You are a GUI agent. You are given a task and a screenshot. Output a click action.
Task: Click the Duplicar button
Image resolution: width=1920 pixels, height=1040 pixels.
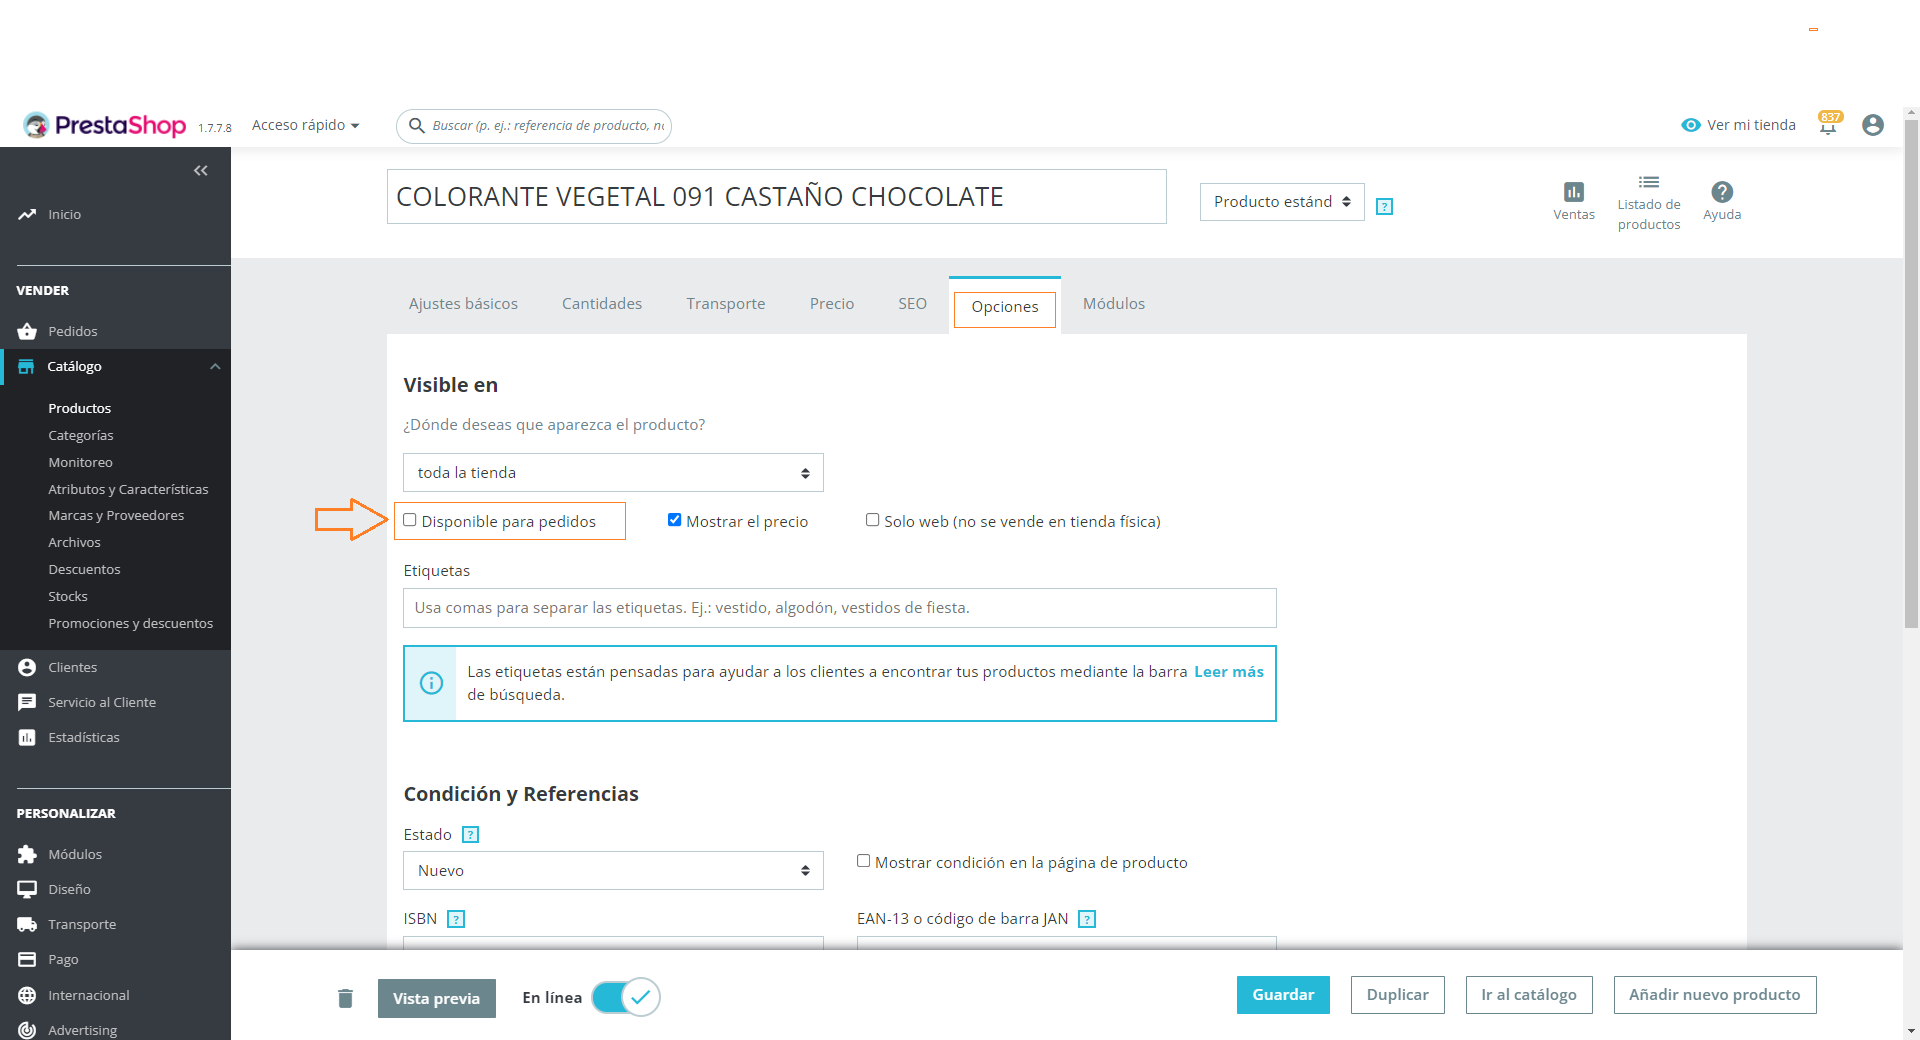pyautogui.click(x=1398, y=995)
